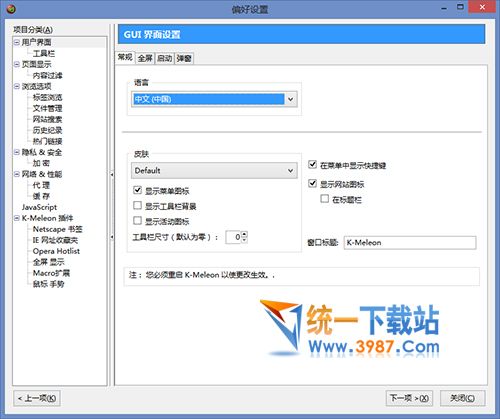Select 文件管理 in category tree
The image size is (500, 419).
48,108
